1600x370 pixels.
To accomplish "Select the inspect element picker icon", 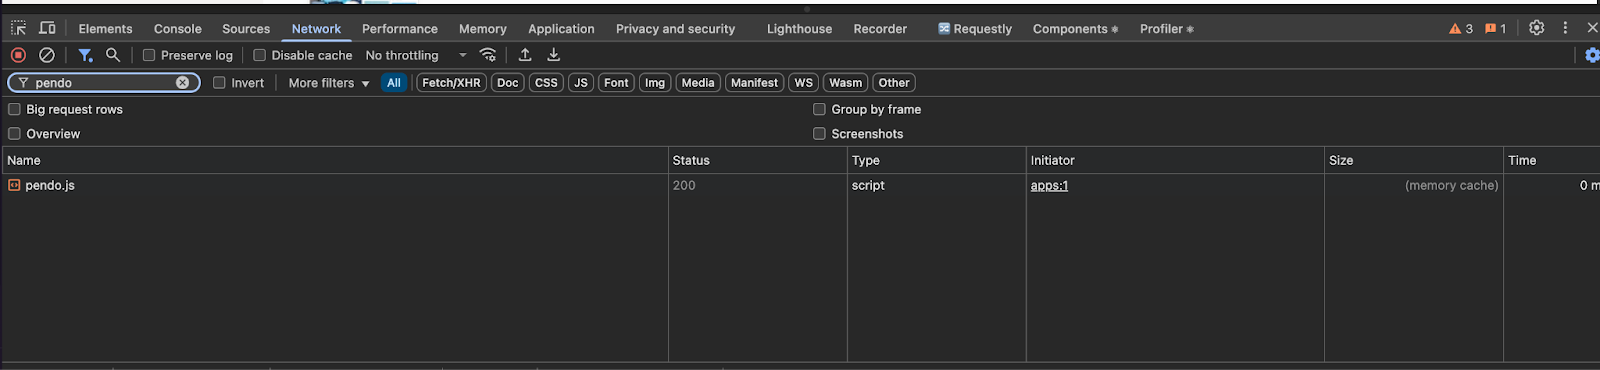I will point(18,28).
